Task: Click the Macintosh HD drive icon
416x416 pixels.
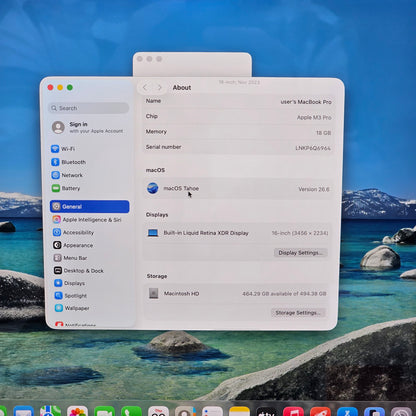Action: [x=154, y=293]
